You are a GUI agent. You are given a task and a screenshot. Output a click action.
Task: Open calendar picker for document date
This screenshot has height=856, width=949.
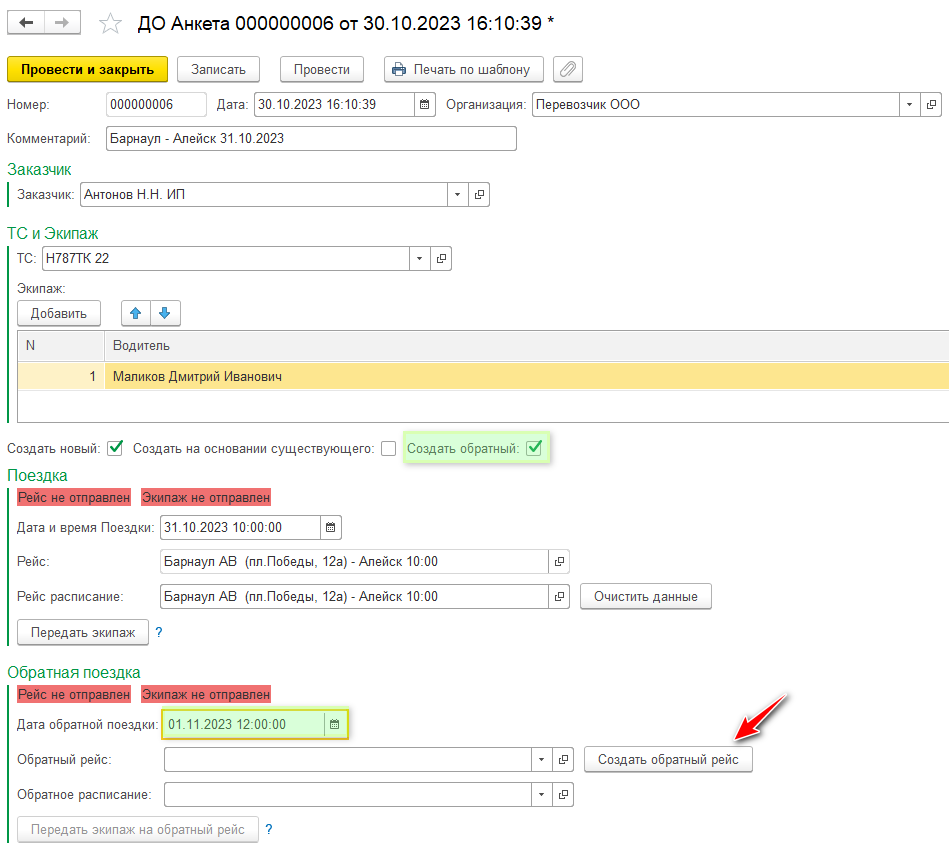pyautogui.click(x=424, y=105)
